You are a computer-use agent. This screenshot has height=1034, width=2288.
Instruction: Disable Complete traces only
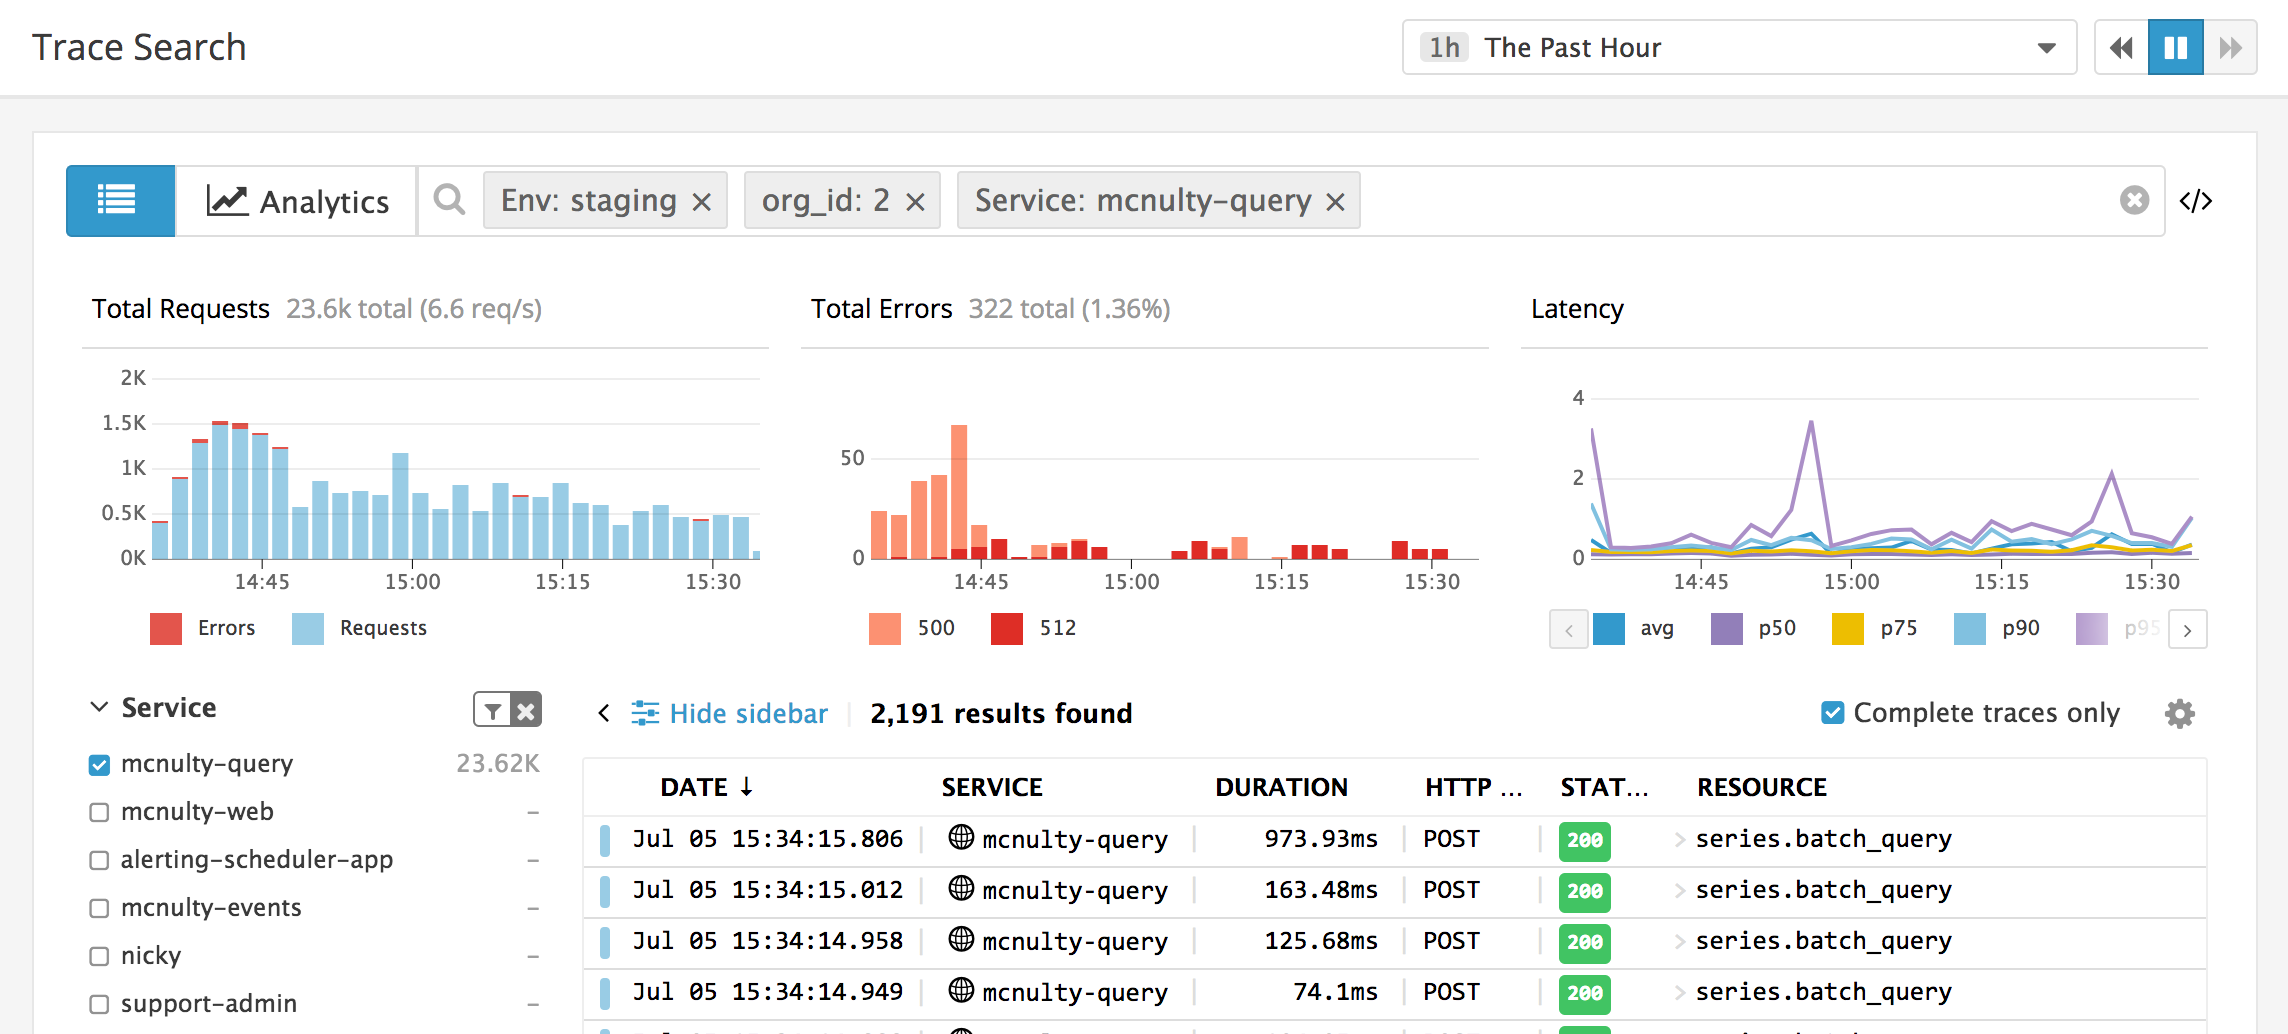[1831, 712]
